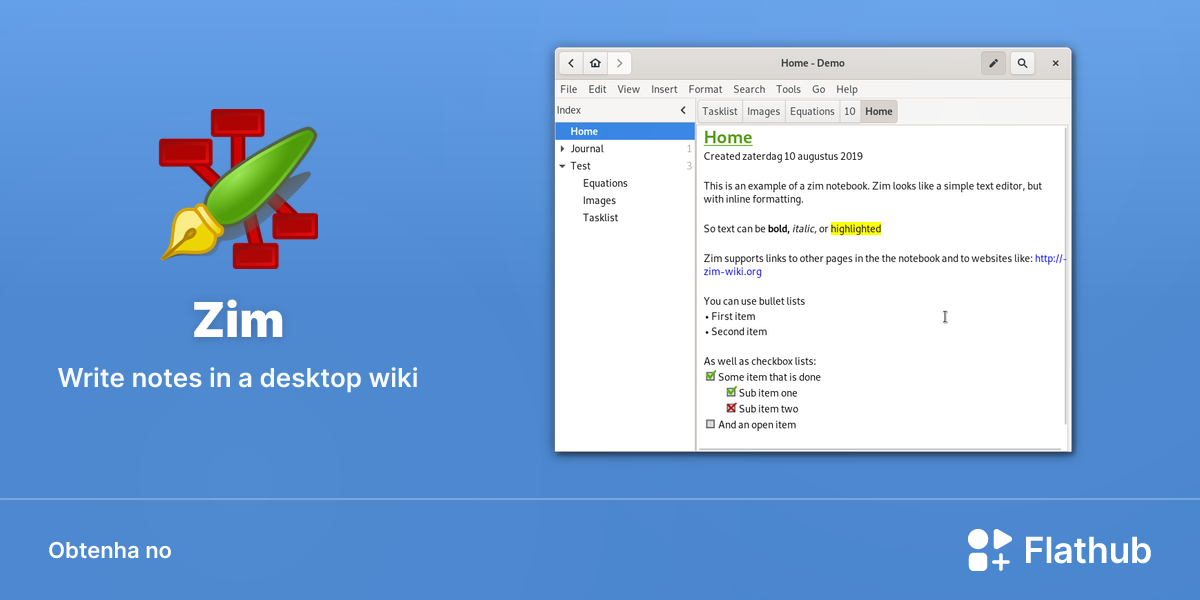Toggle the 'Sub item one' checkbox
The image size is (1200, 600).
coord(731,393)
